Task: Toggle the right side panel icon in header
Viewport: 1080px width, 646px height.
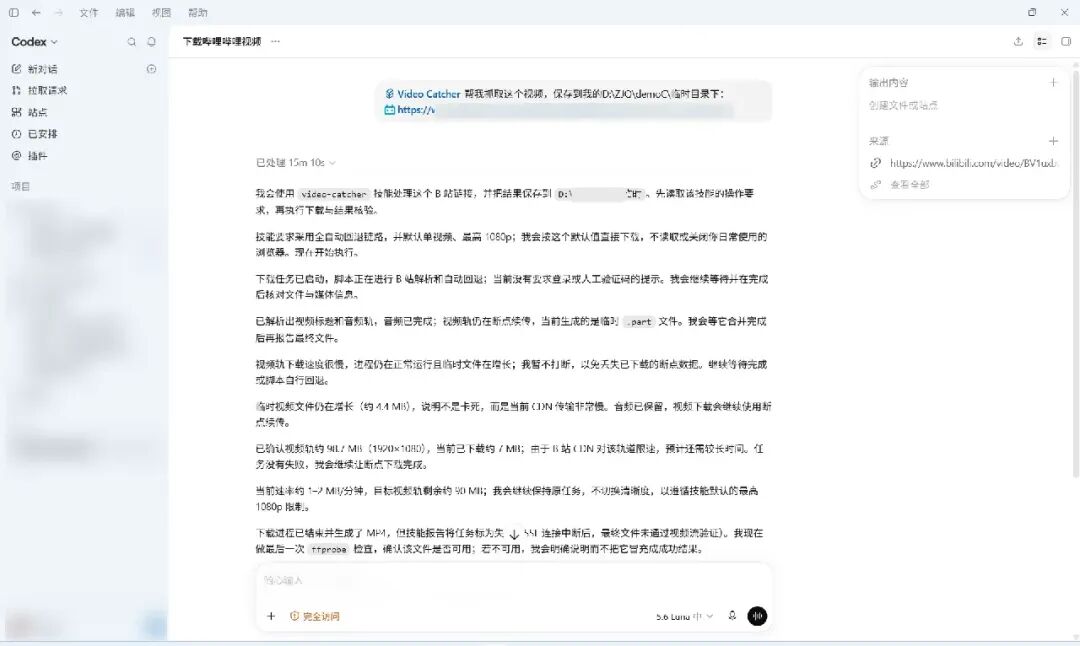Action: [1066, 41]
